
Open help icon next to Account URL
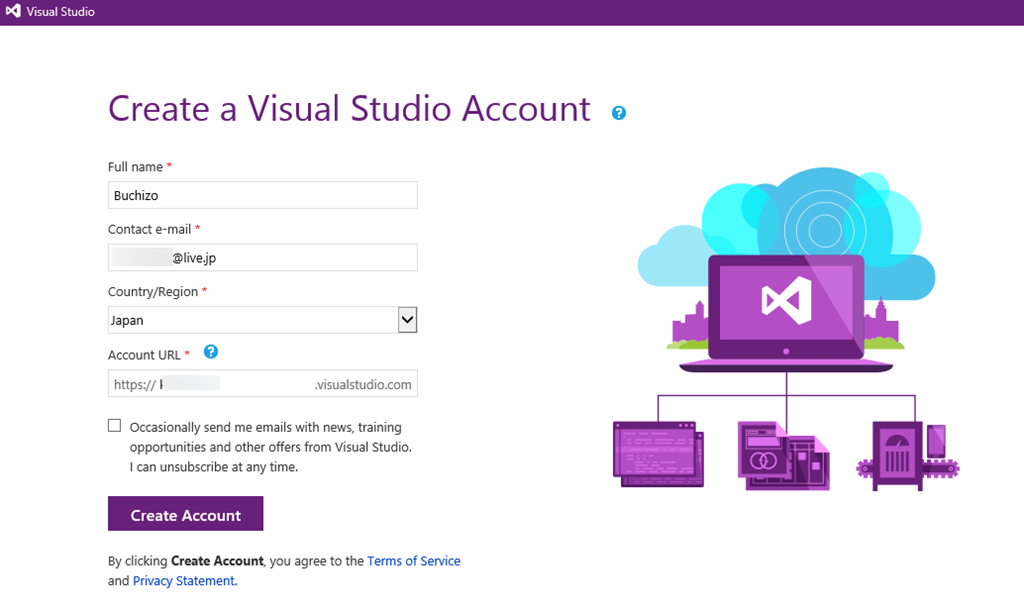[210, 352]
